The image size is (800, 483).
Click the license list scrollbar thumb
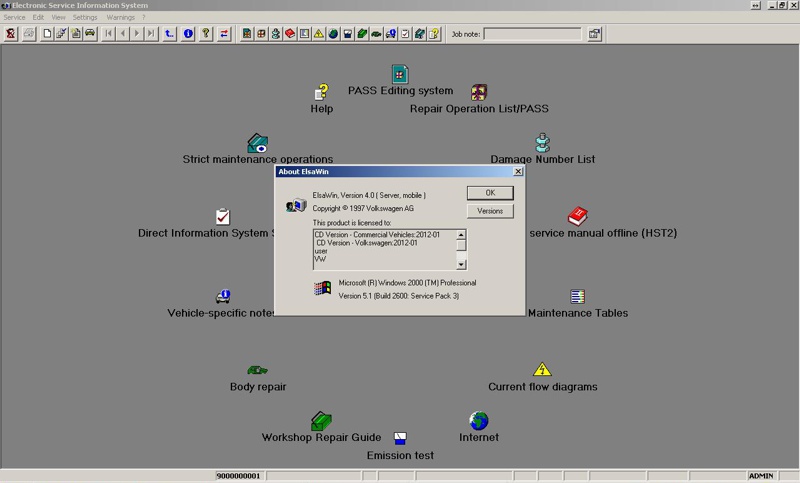461,245
